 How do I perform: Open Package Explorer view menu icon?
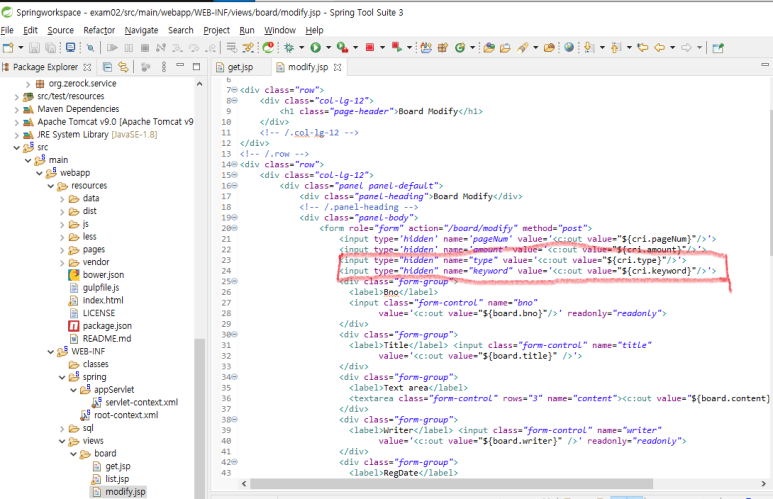[164, 67]
